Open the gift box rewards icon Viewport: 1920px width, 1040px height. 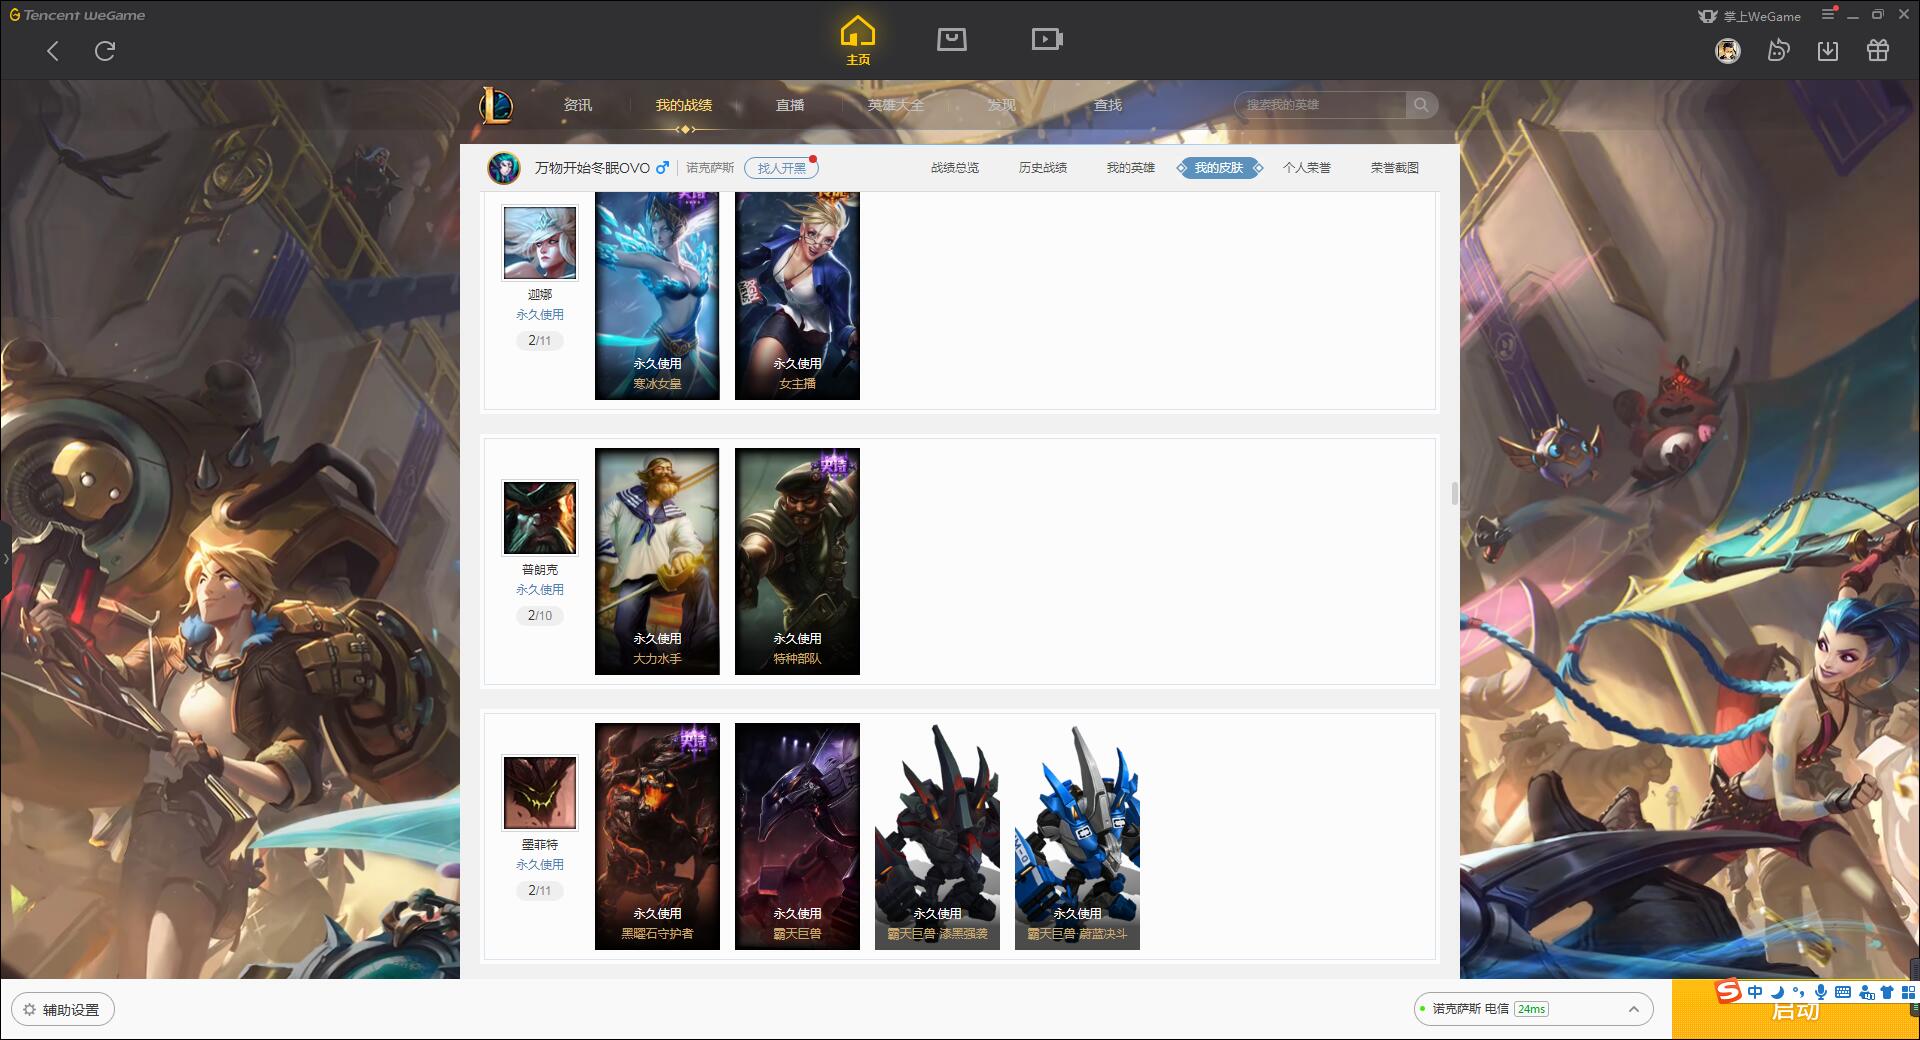tap(1878, 50)
